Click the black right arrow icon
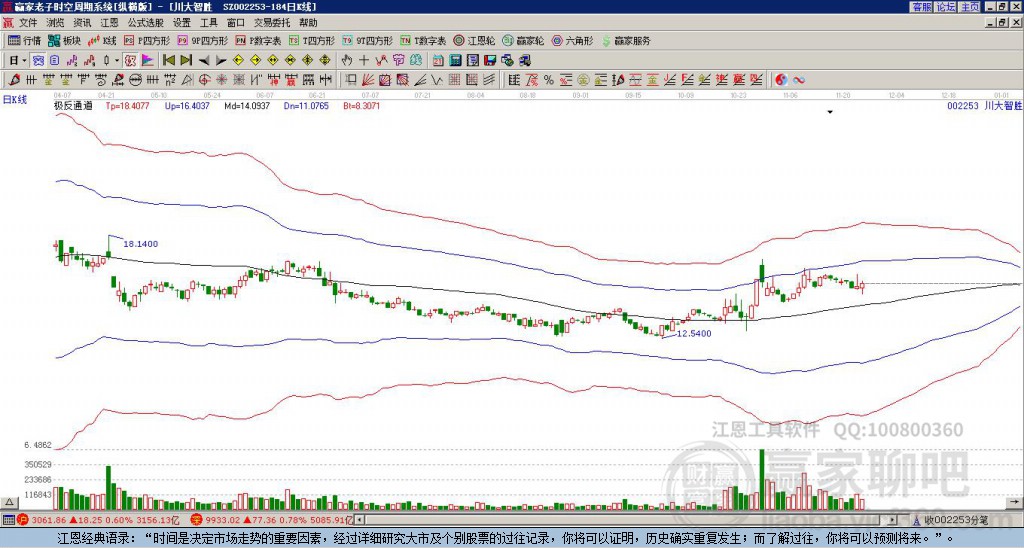This screenshot has width=1024, height=548. coord(221,61)
